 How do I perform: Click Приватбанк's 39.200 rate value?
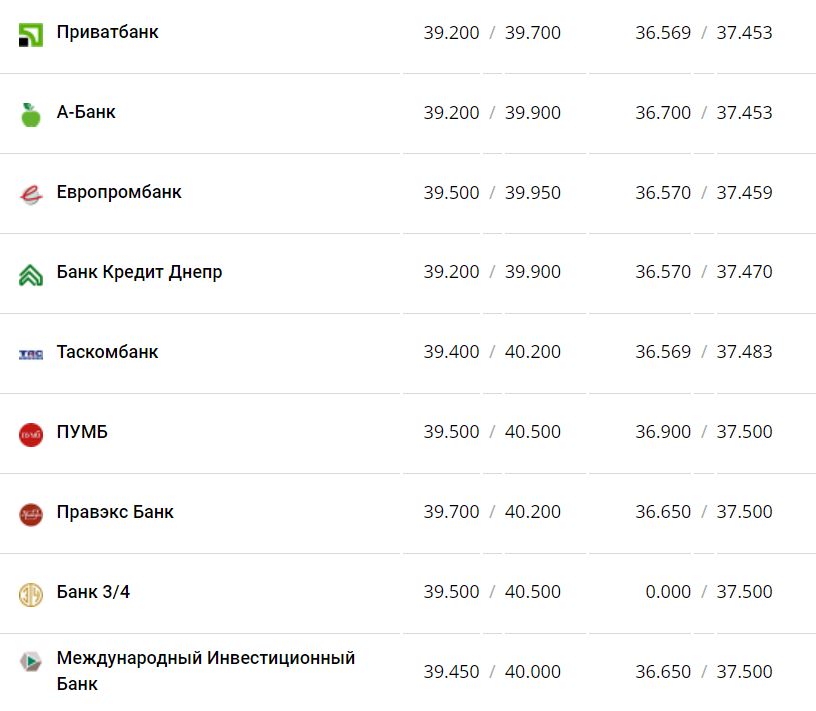[451, 33]
